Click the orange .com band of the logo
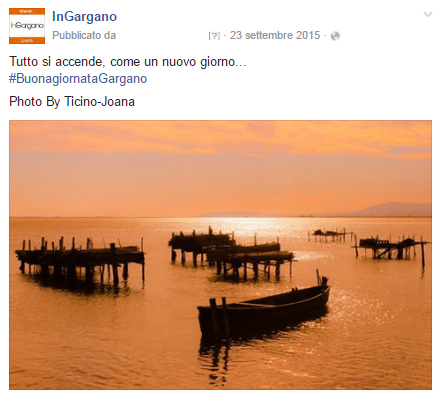439x400 pixels. 27,41
